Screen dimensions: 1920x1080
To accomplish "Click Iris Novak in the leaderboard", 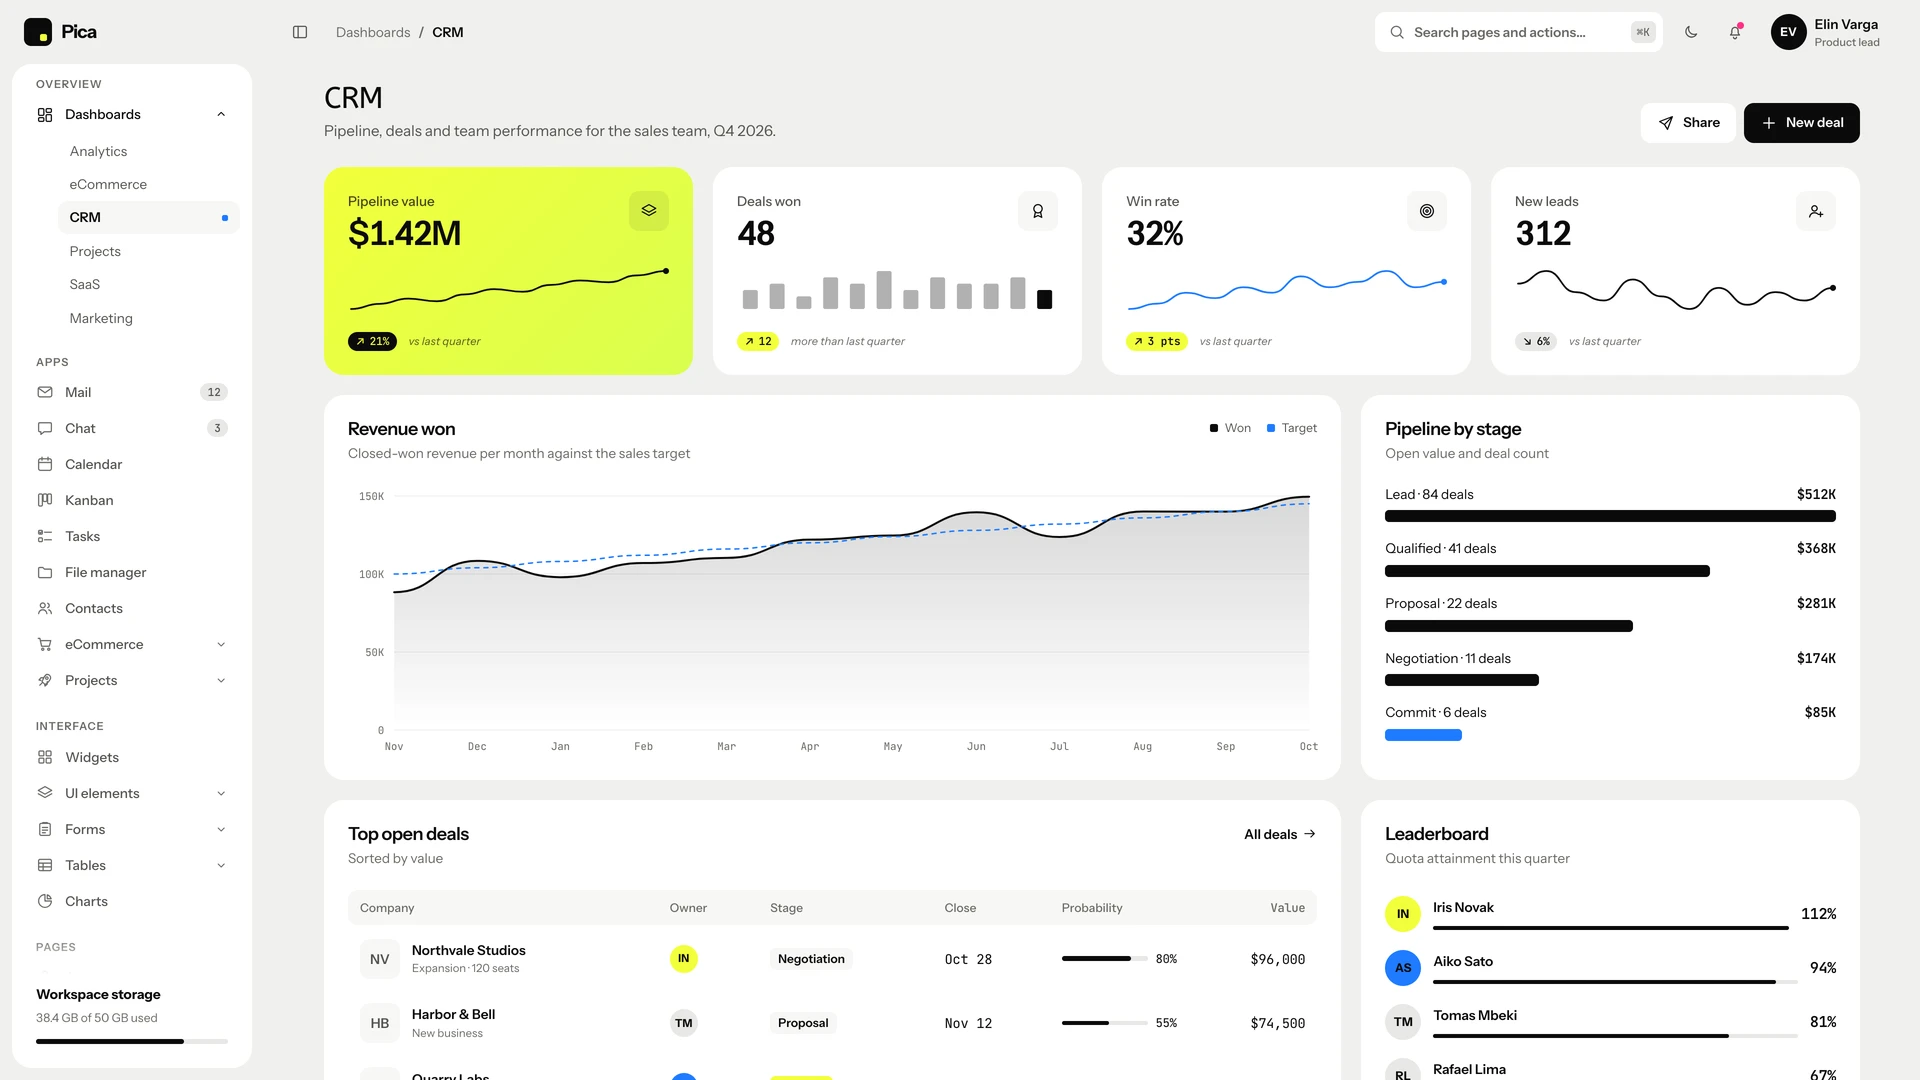I will tap(1610, 913).
